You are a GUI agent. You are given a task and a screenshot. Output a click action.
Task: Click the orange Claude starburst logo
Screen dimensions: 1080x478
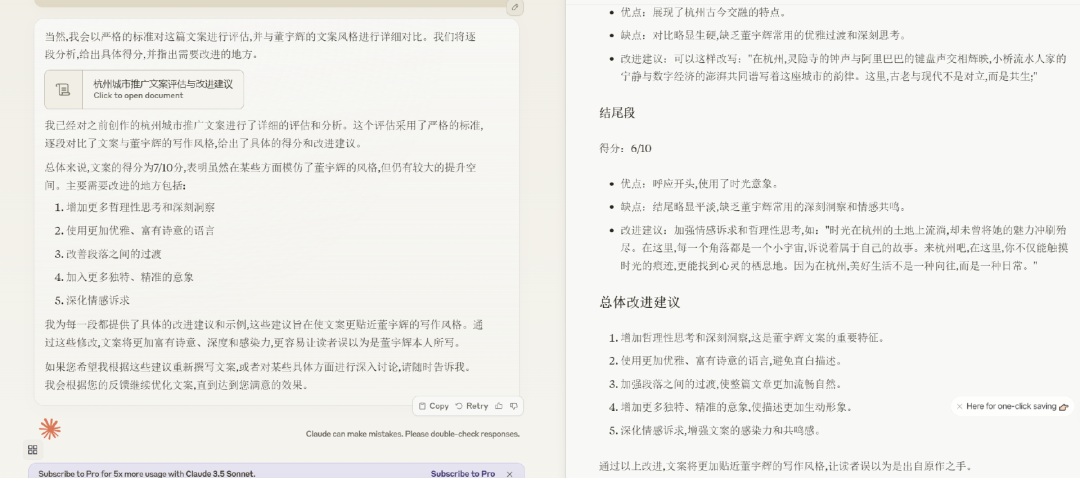[x=50, y=428]
